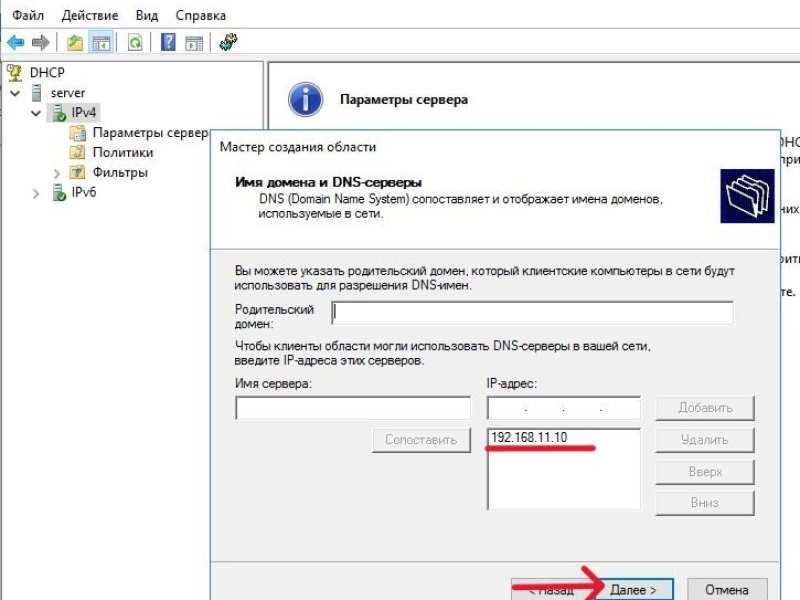Click the Далее button in the wizard
The image size is (800, 600).
(634, 589)
